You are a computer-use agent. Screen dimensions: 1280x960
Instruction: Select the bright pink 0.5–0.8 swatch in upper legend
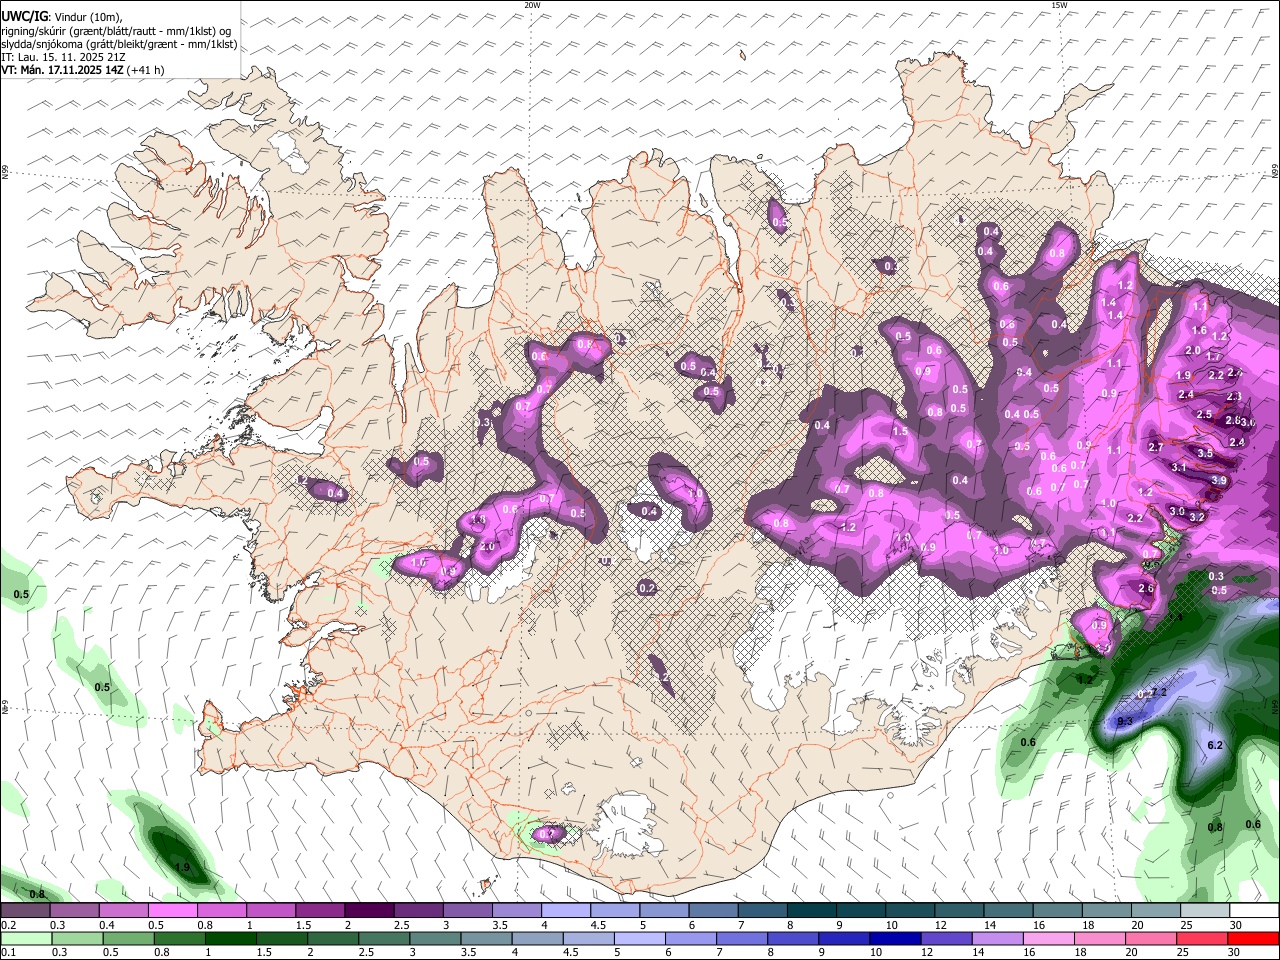coord(172,911)
